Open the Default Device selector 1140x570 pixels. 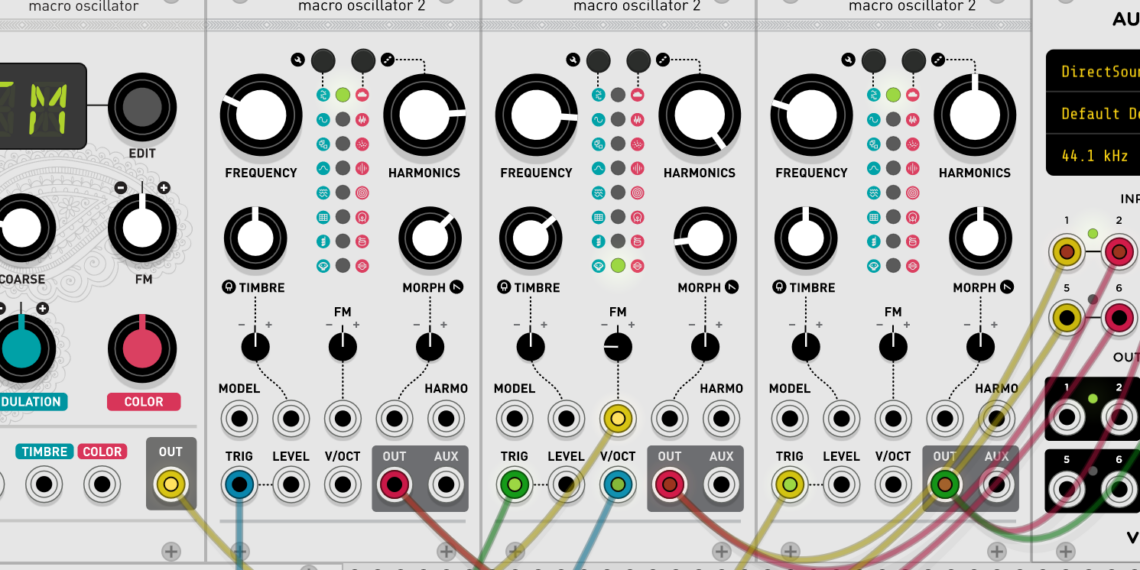1095,114
